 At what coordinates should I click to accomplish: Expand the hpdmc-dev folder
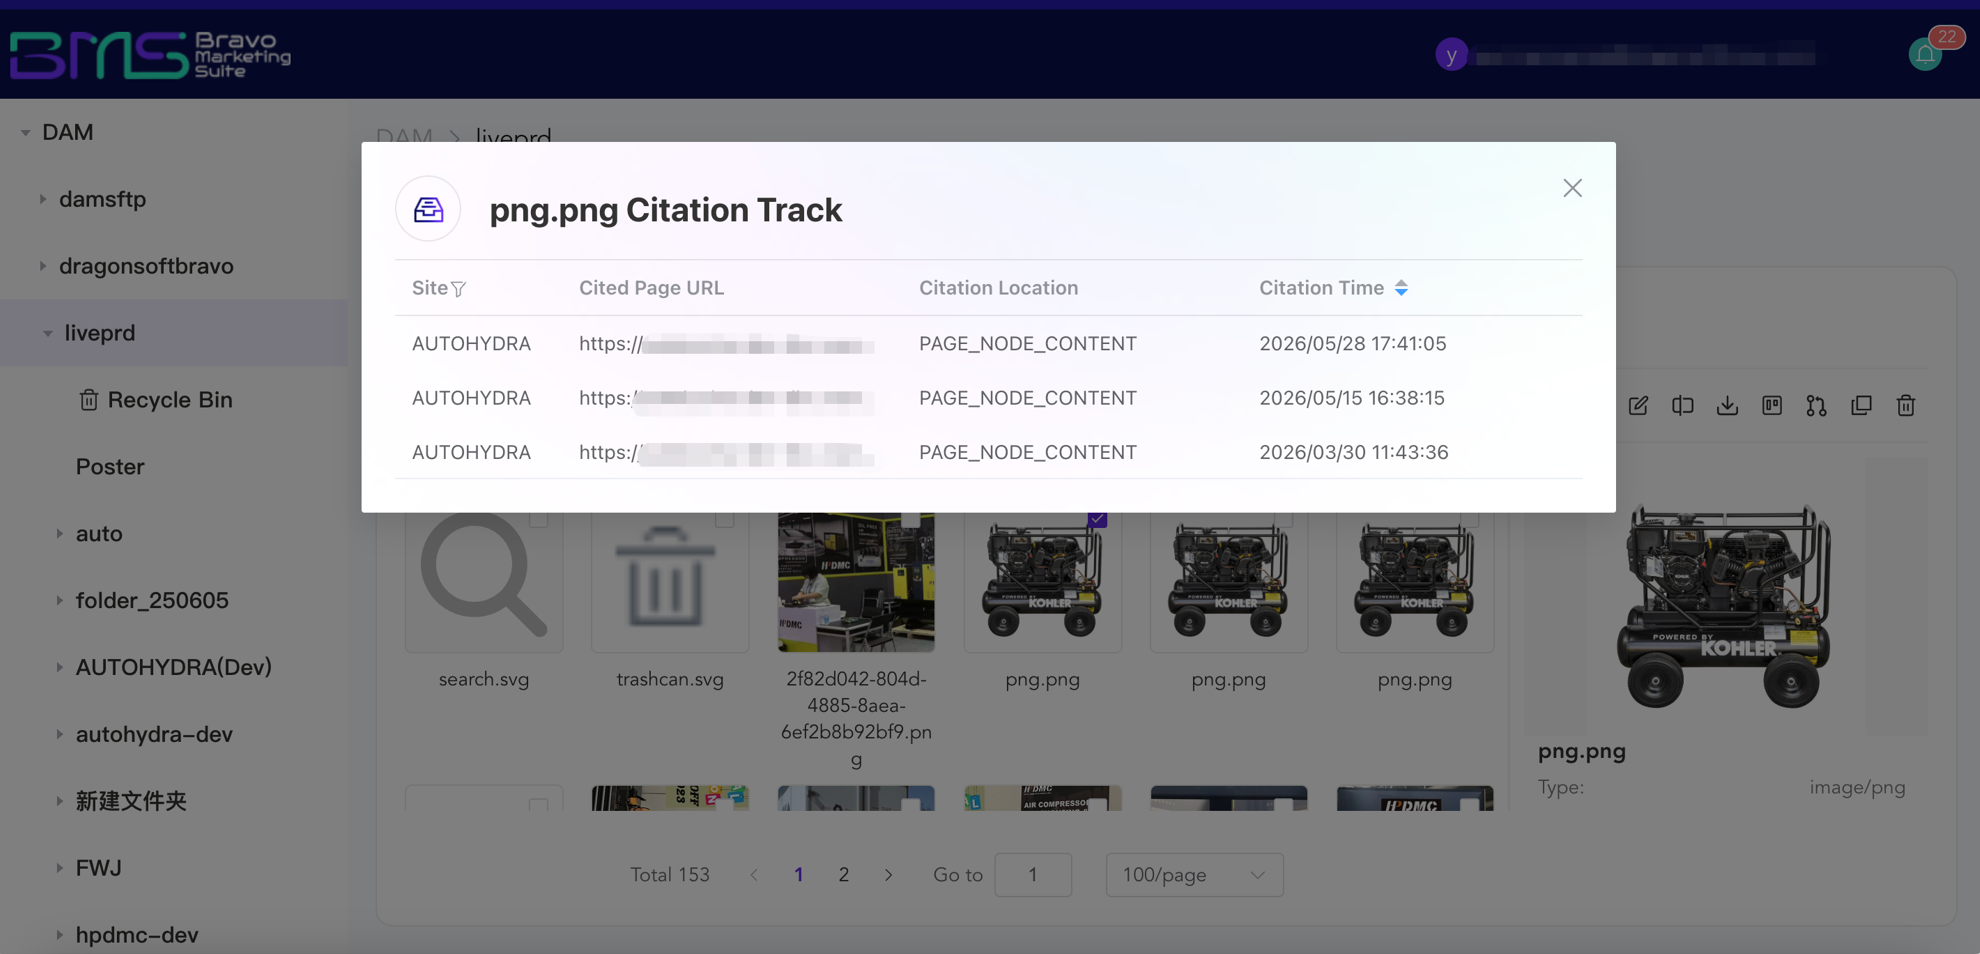tap(60, 935)
